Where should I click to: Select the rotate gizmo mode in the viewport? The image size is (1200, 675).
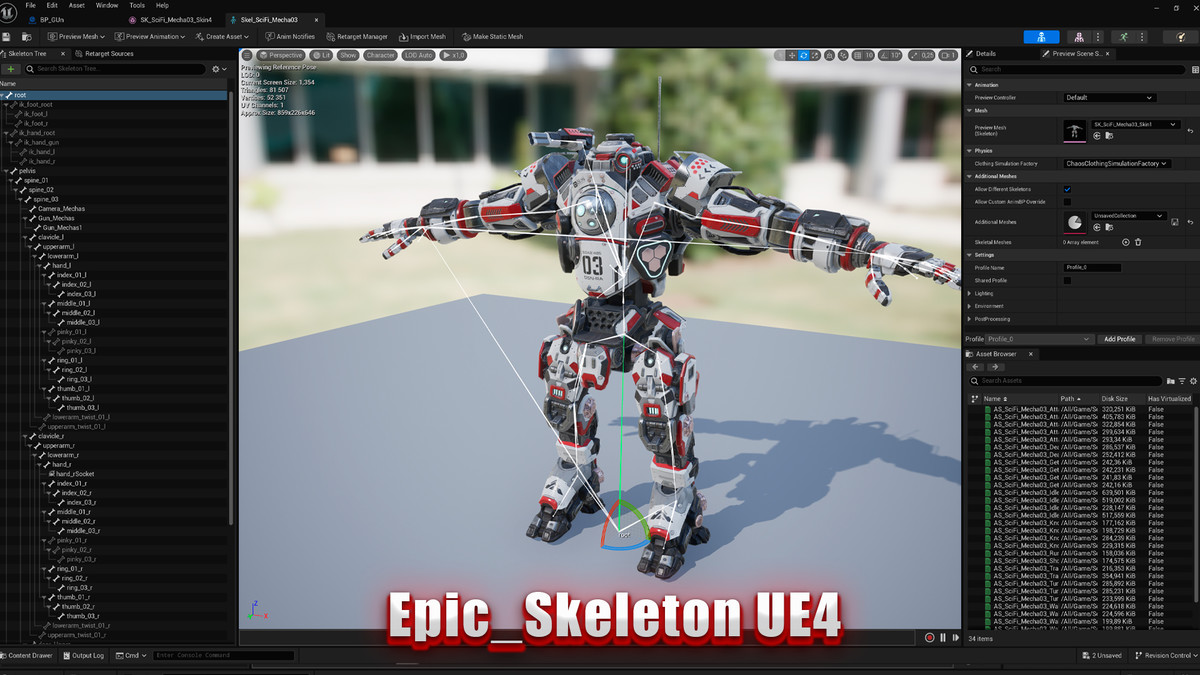point(806,55)
